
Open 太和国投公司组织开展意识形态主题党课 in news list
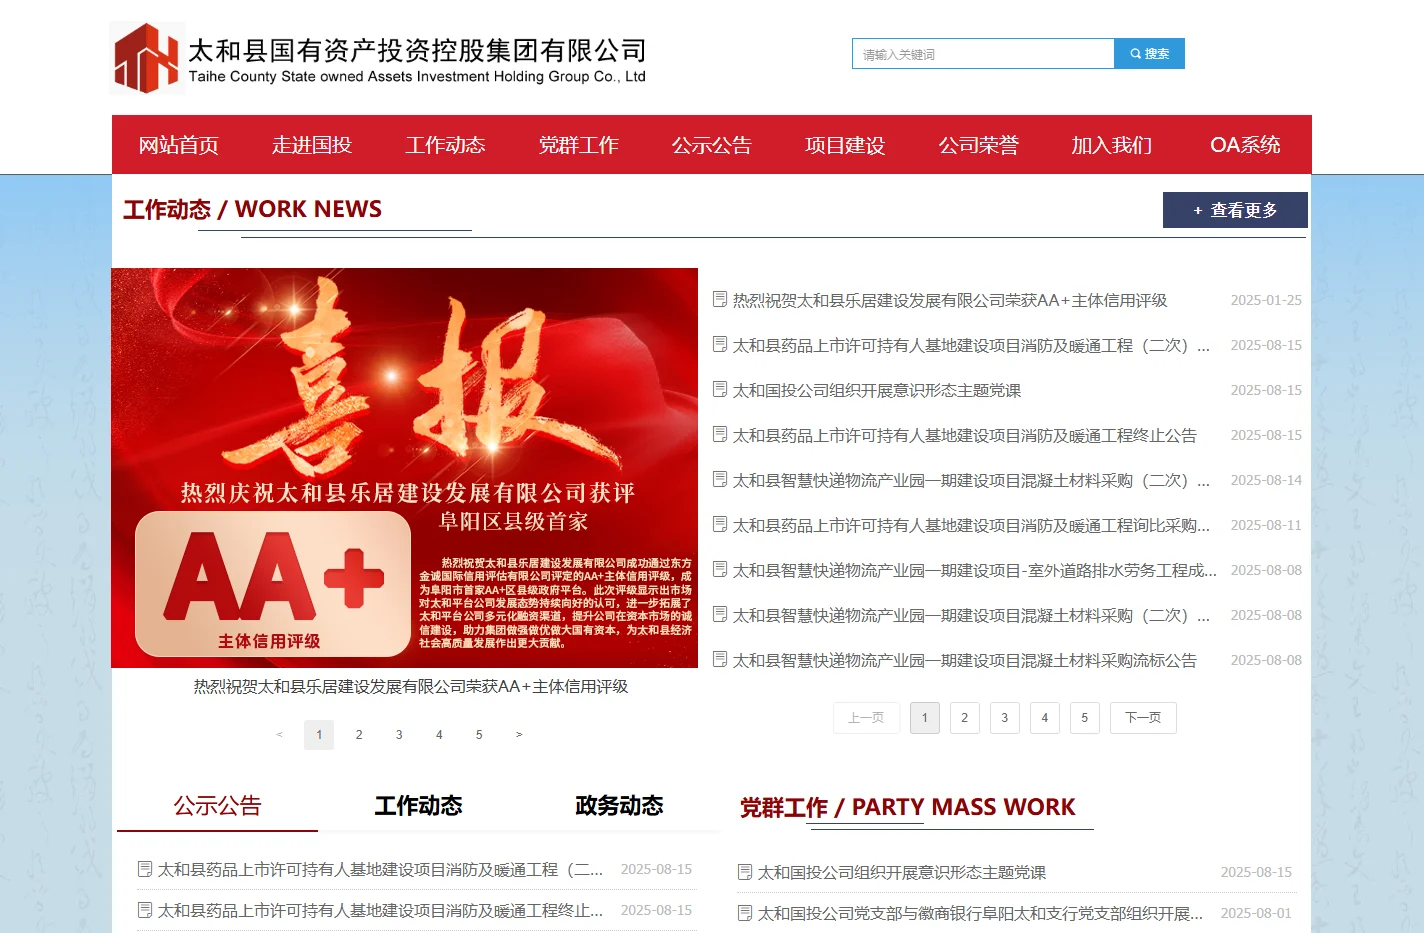877,390
